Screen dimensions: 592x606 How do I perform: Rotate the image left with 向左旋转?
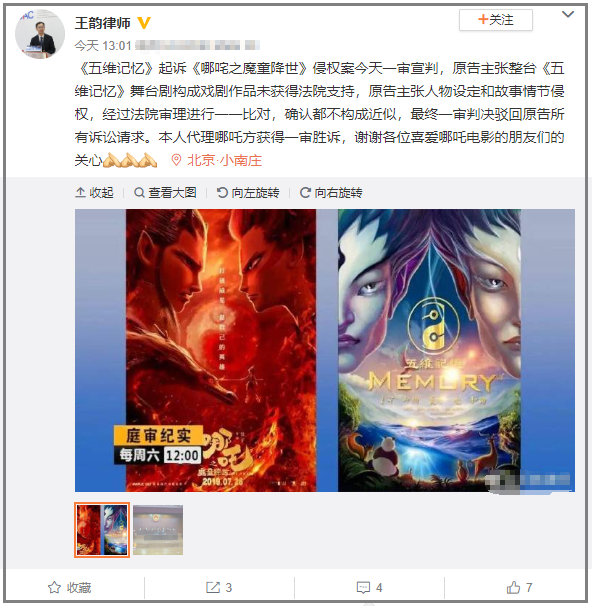(248, 192)
